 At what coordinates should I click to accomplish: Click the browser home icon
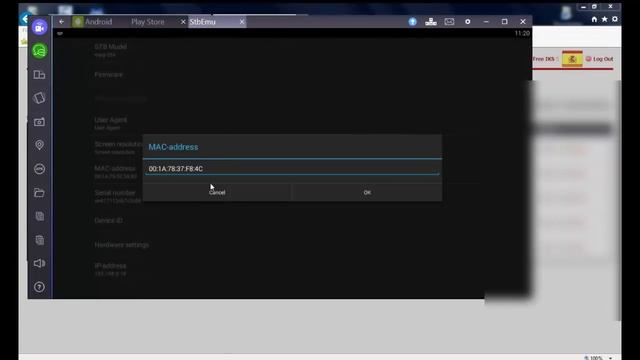pyautogui.click(x=594, y=19)
